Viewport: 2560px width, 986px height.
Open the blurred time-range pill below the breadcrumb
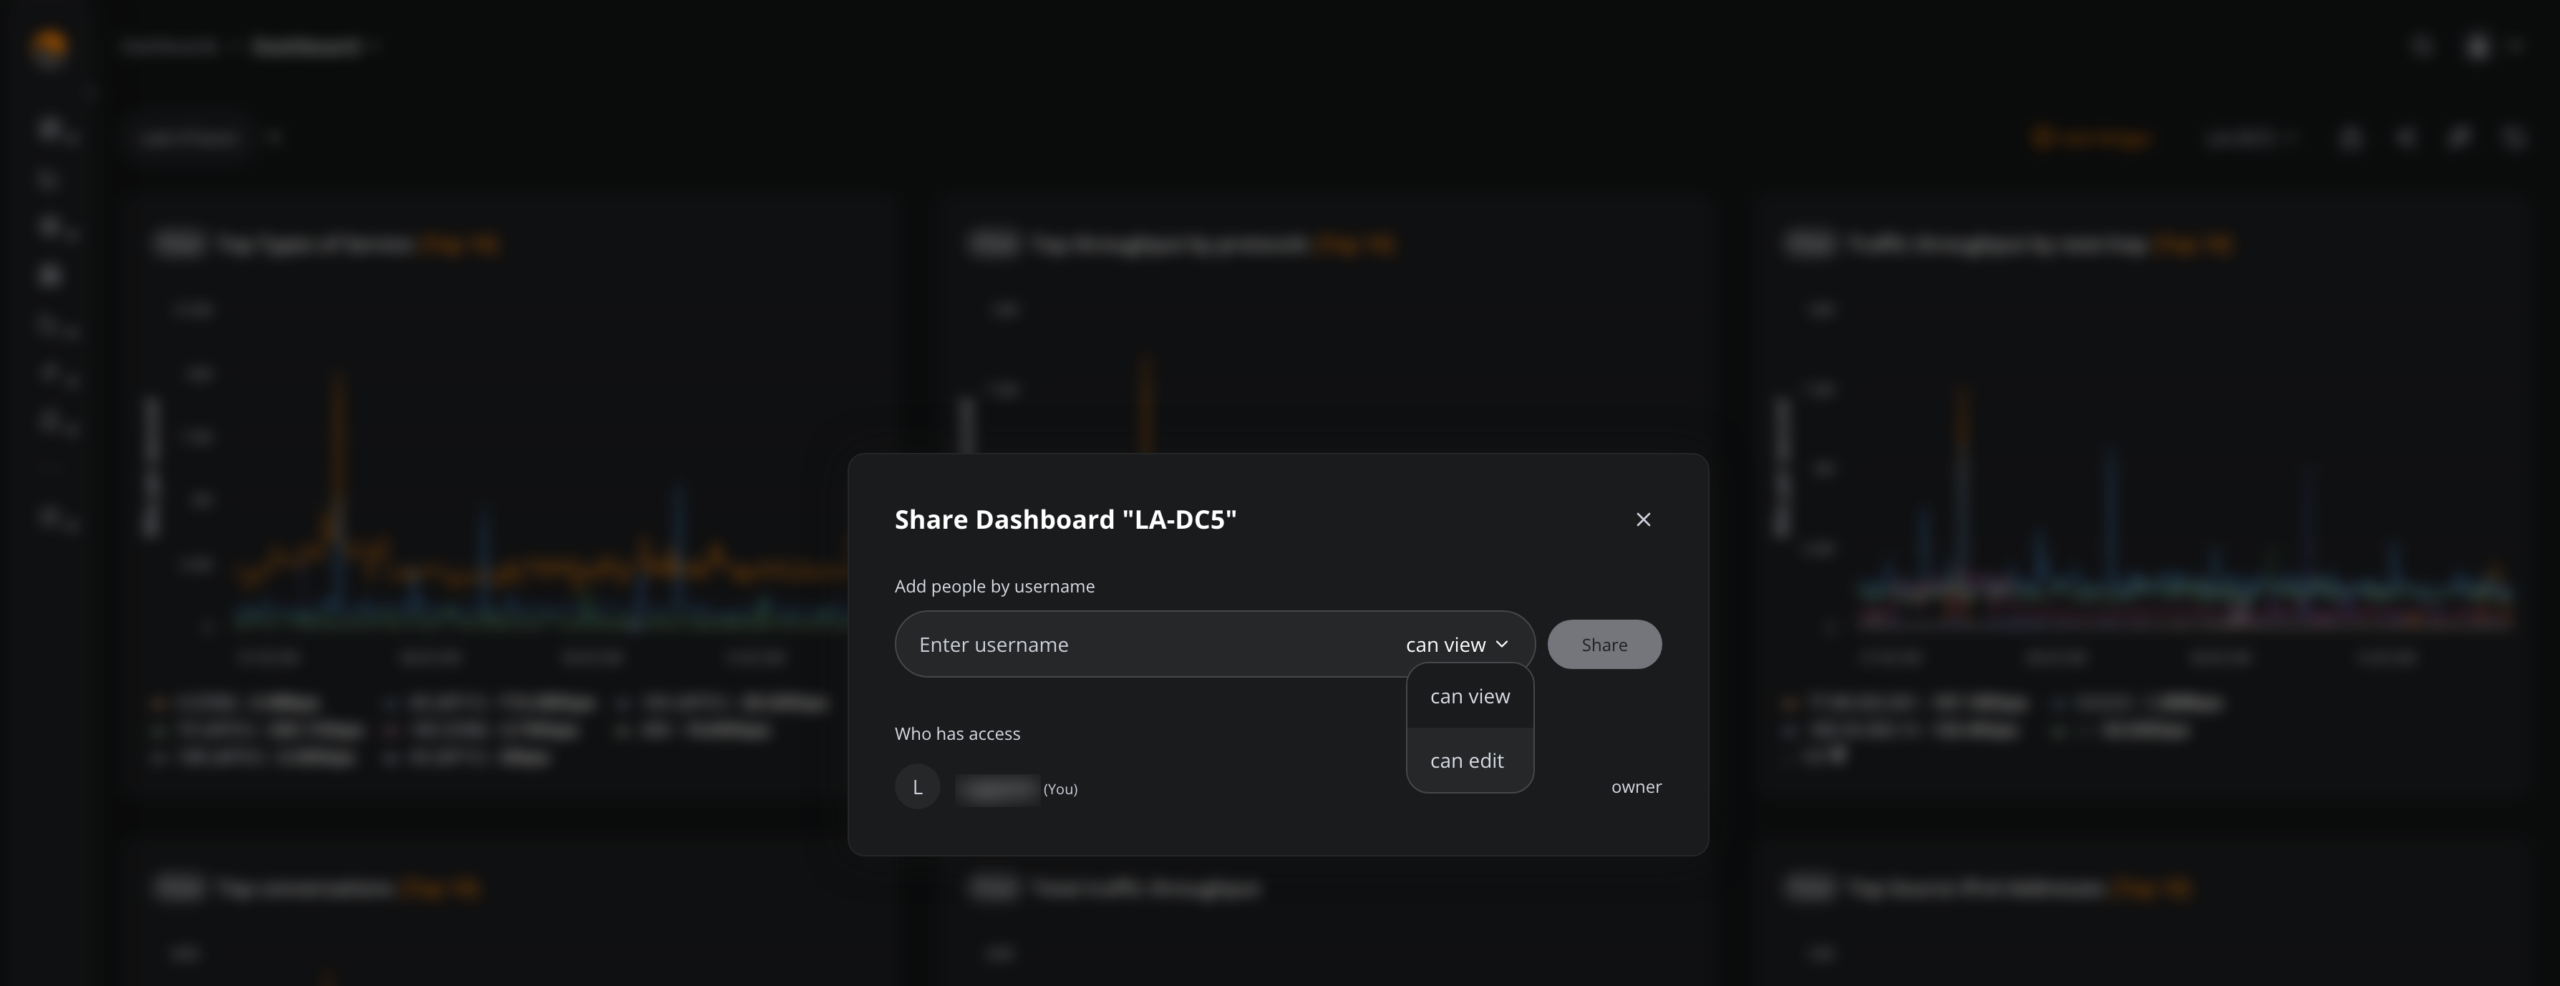point(190,138)
